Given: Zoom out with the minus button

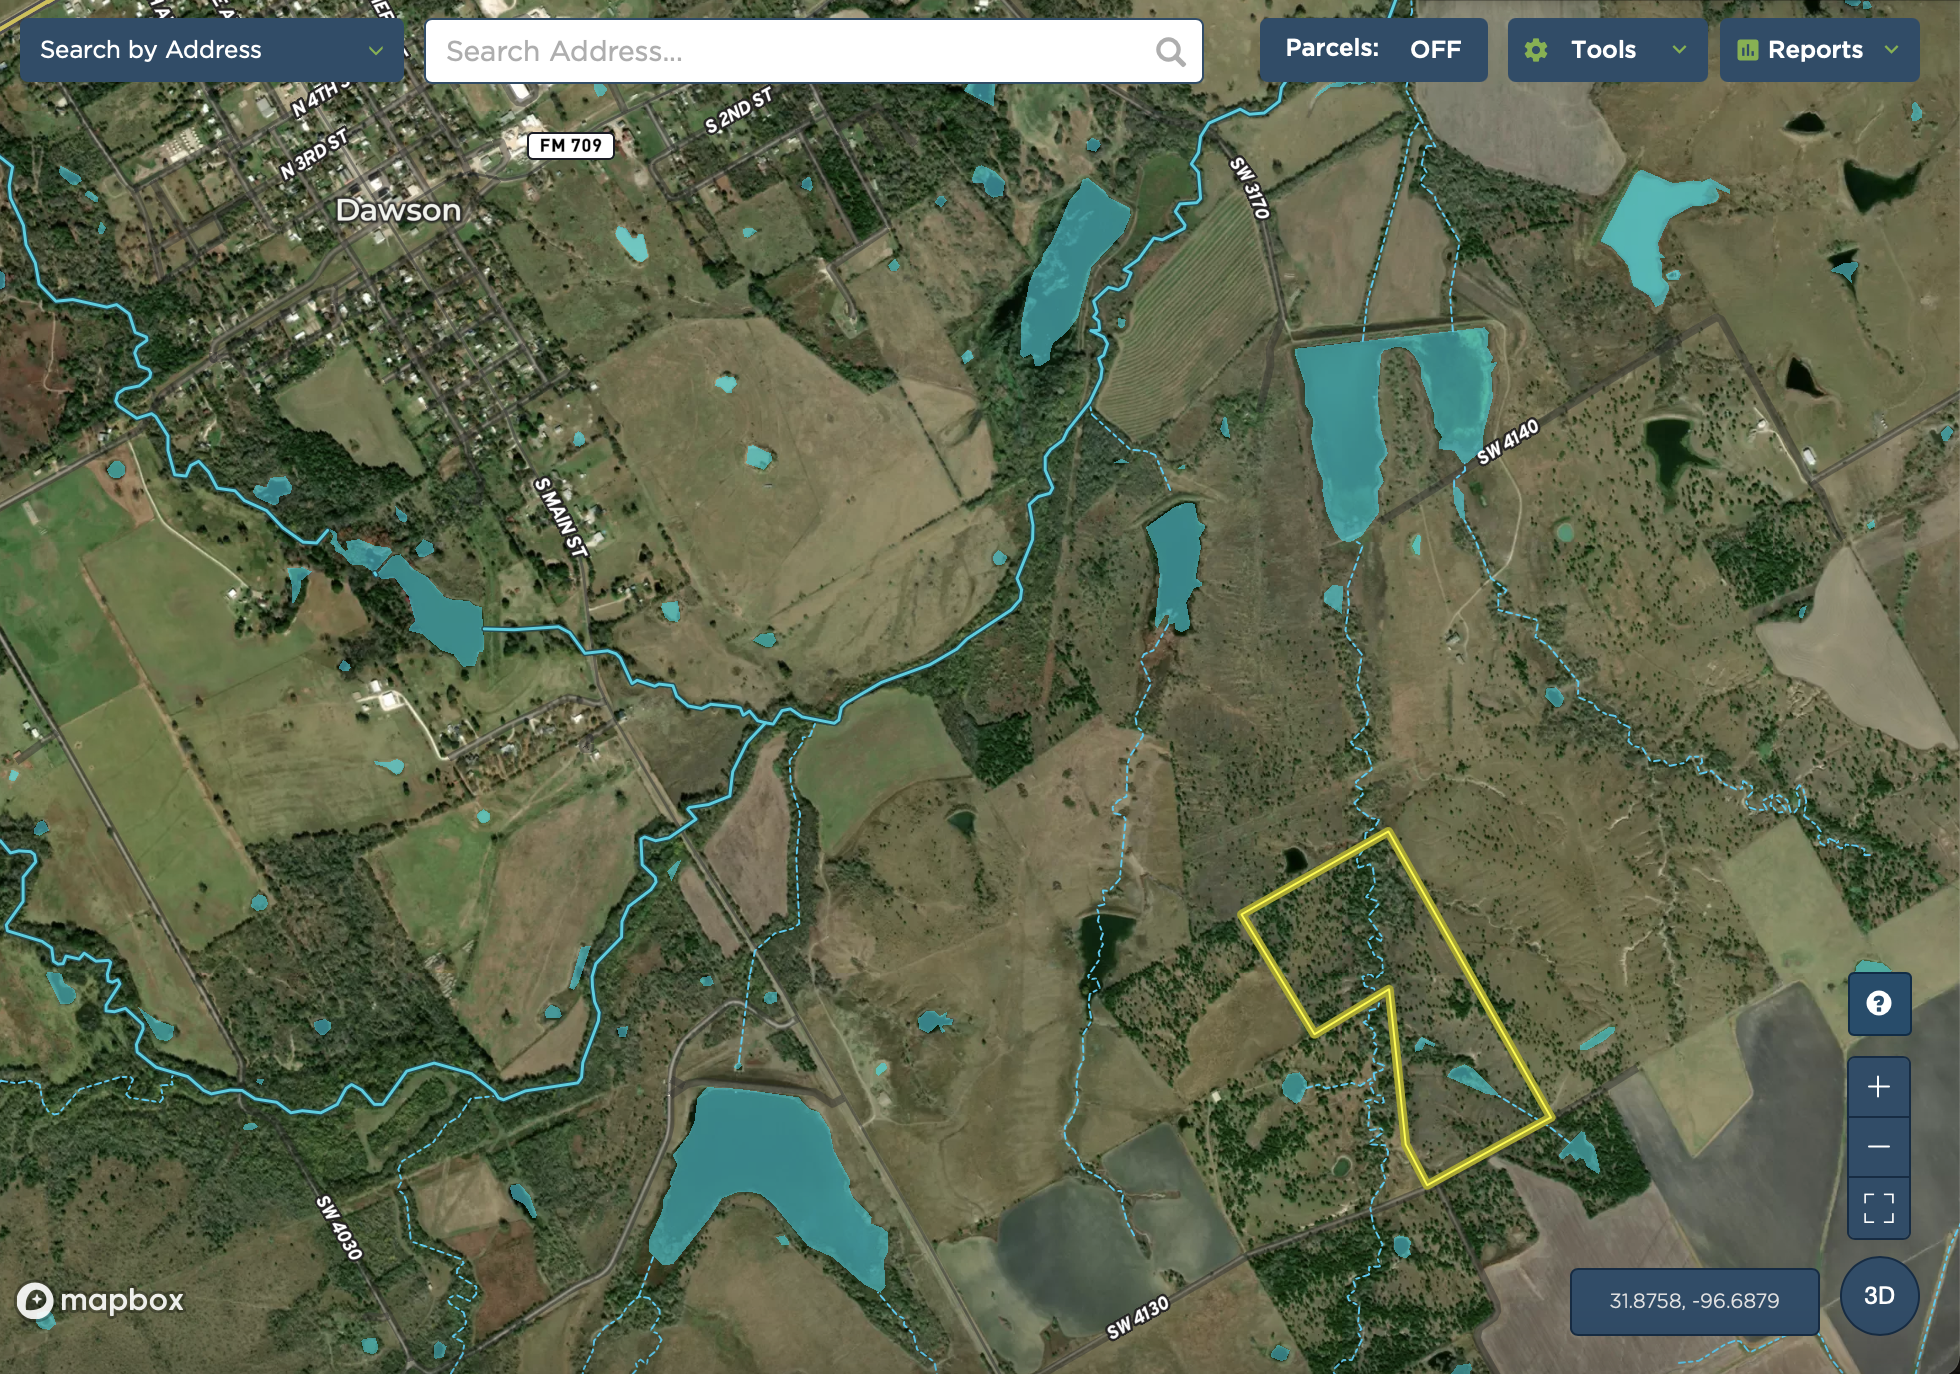Looking at the screenshot, I should 1879,1146.
